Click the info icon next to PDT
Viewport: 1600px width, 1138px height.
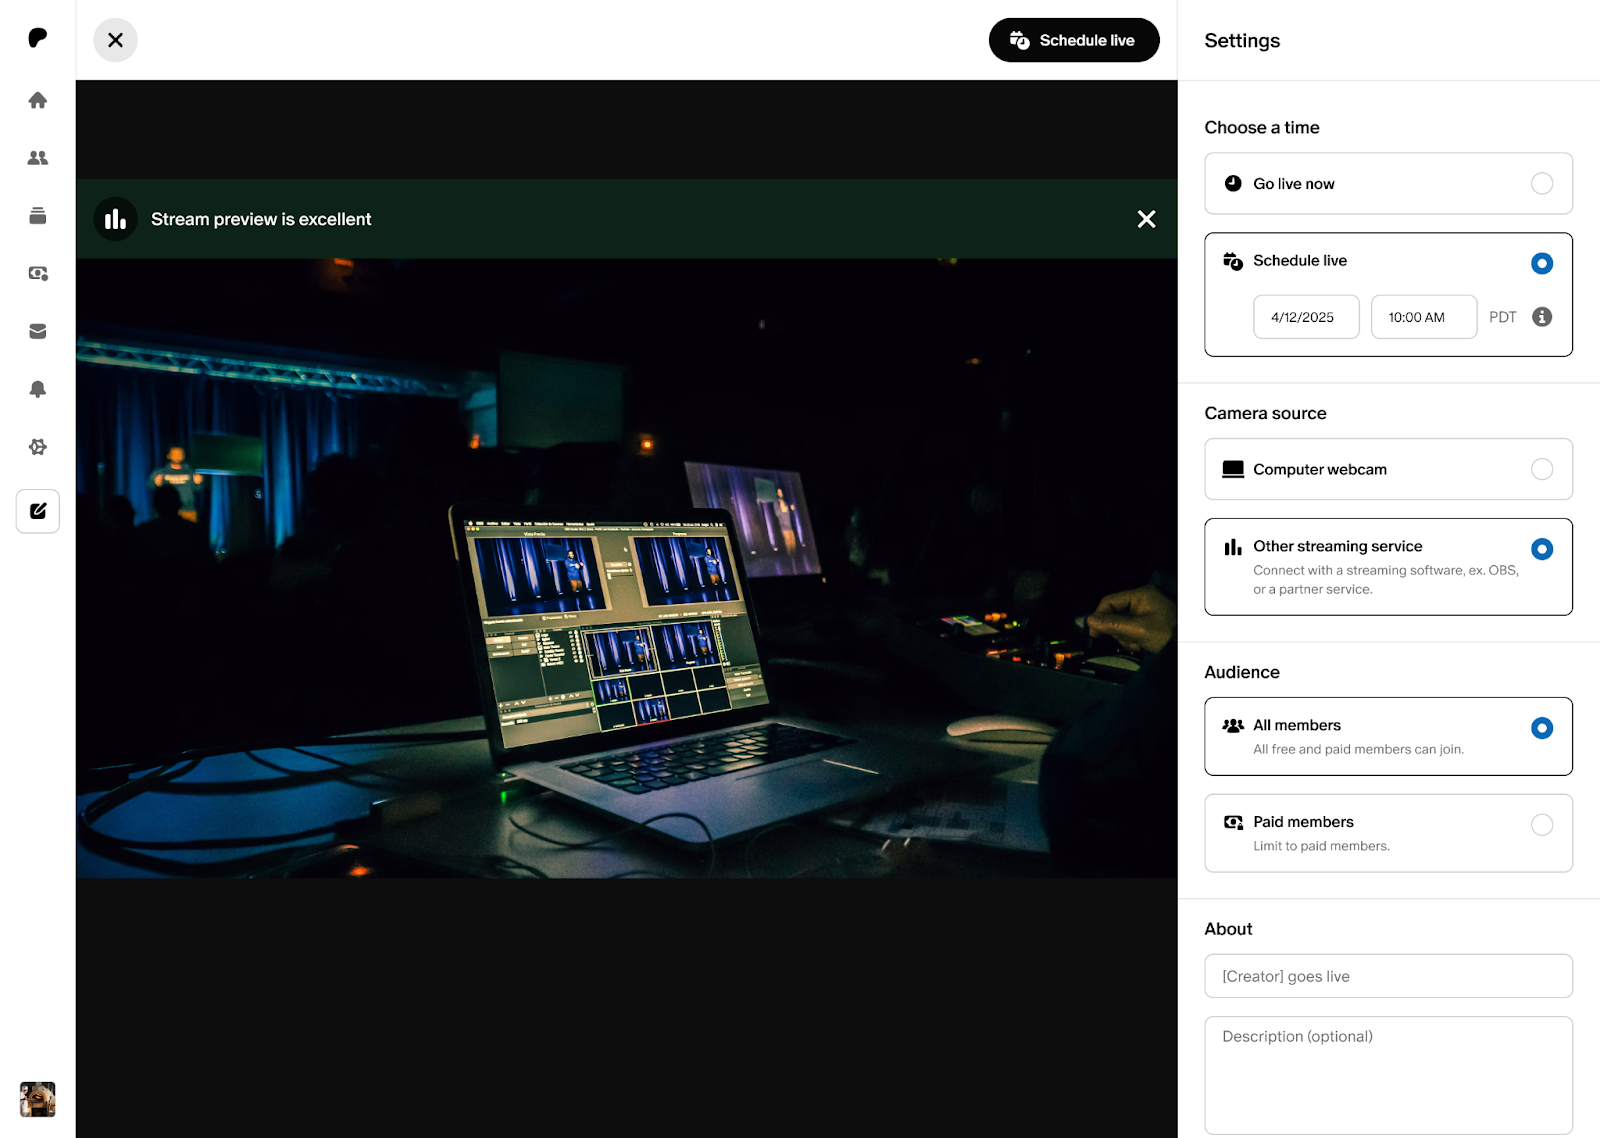click(x=1541, y=317)
